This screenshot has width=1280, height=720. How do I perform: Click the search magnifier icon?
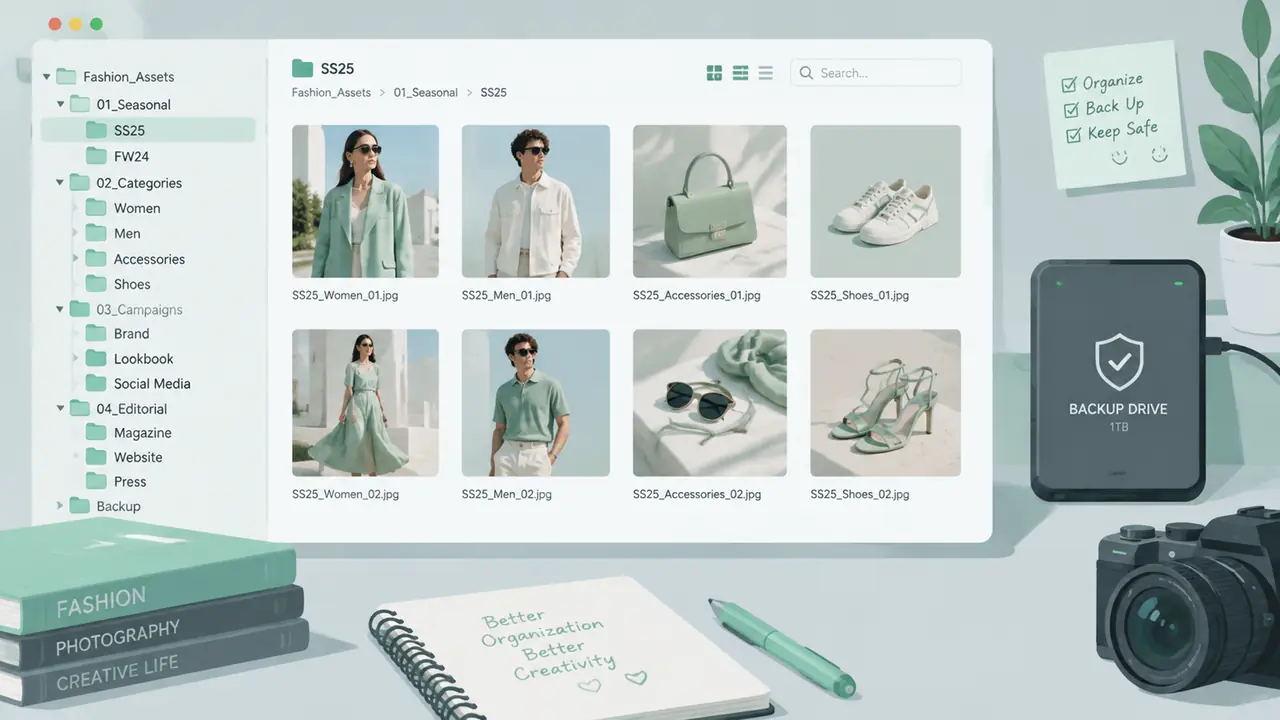[806, 73]
